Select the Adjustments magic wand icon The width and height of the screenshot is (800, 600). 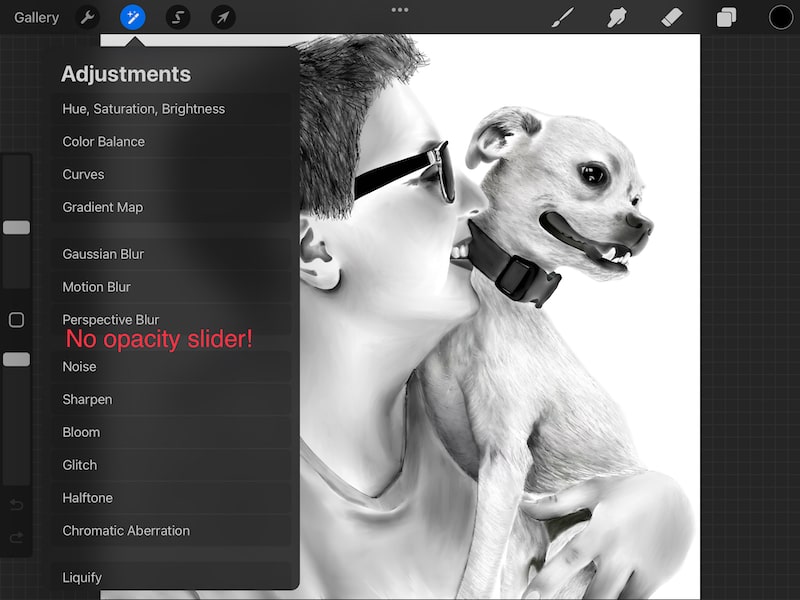[133, 17]
